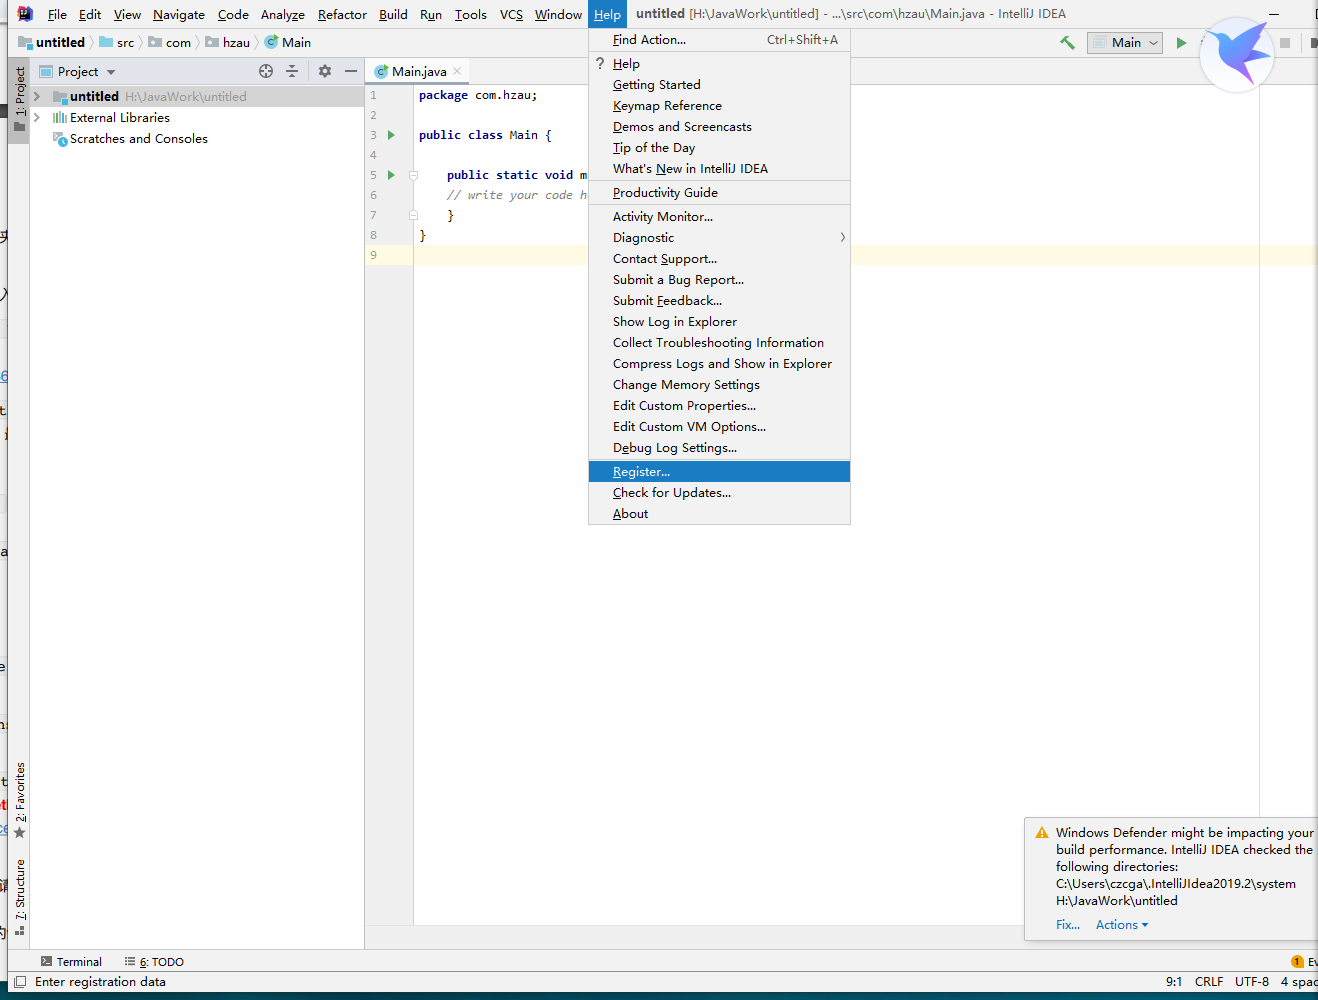Image resolution: width=1318 pixels, height=1000 pixels.
Task: Open Productivity Guide from the Help menu
Action: coord(719,193)
